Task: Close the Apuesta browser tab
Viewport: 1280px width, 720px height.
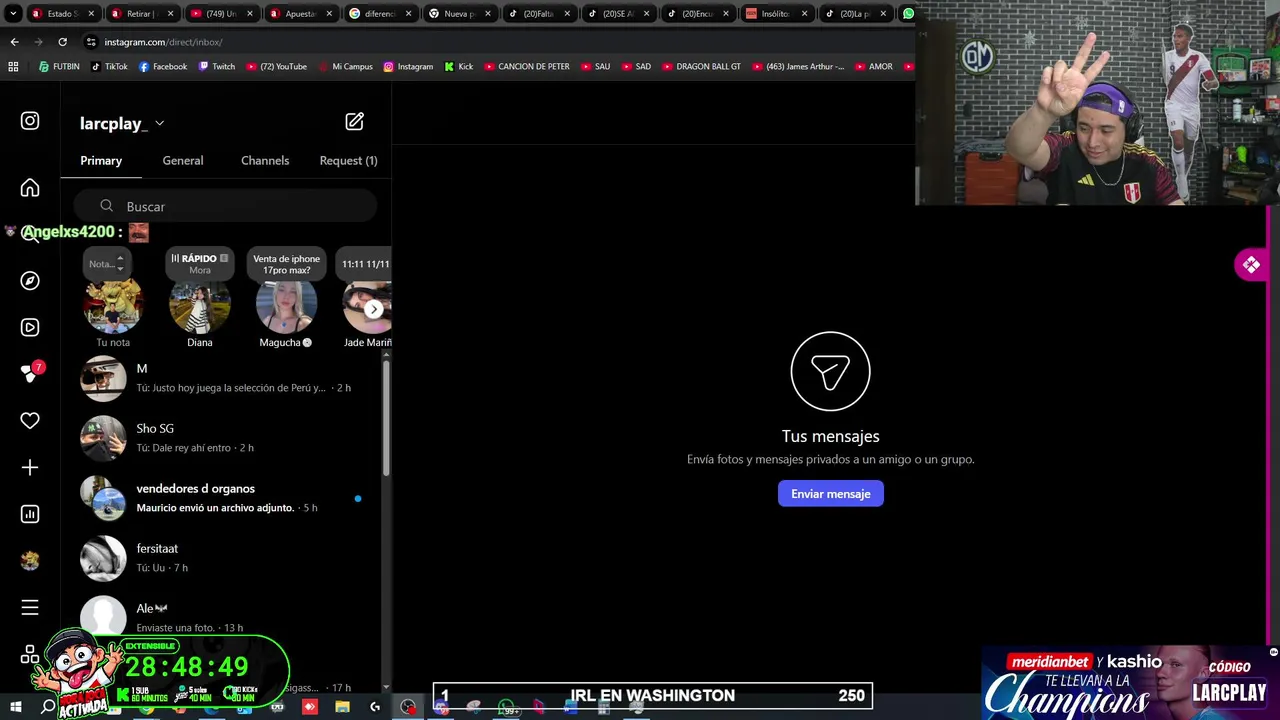Action: [329, 14]
